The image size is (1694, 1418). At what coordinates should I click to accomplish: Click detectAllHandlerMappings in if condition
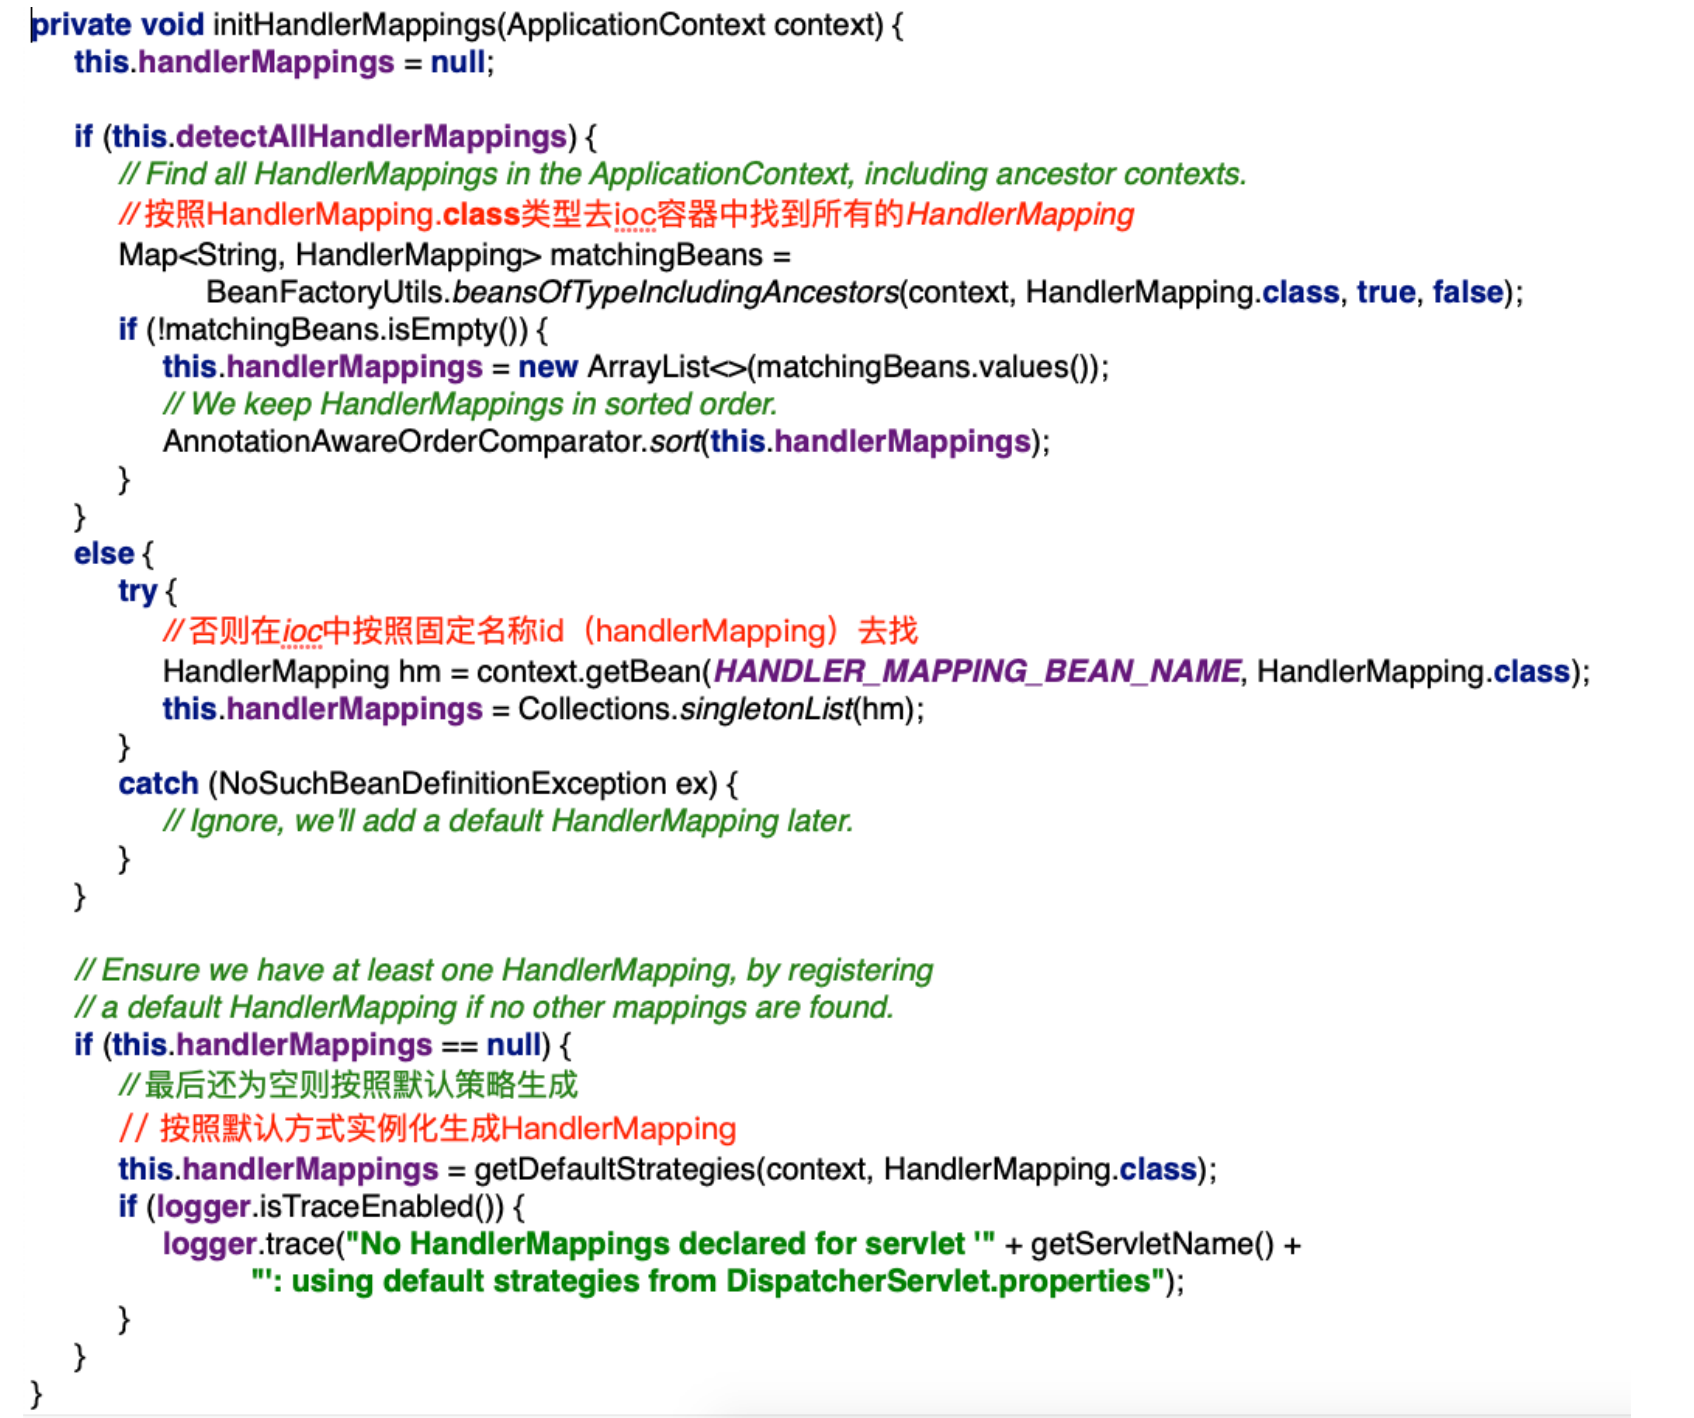point(371,136)
